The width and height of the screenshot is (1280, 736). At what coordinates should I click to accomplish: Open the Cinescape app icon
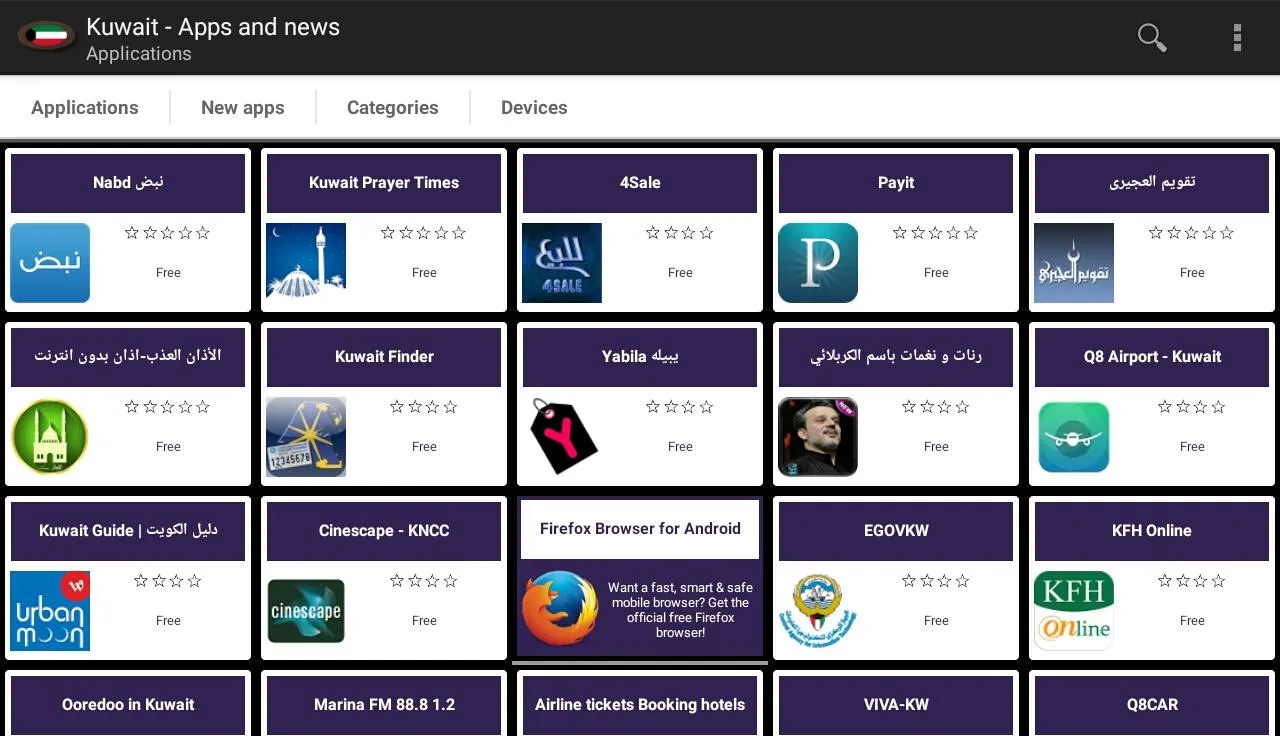click(306, 611)
